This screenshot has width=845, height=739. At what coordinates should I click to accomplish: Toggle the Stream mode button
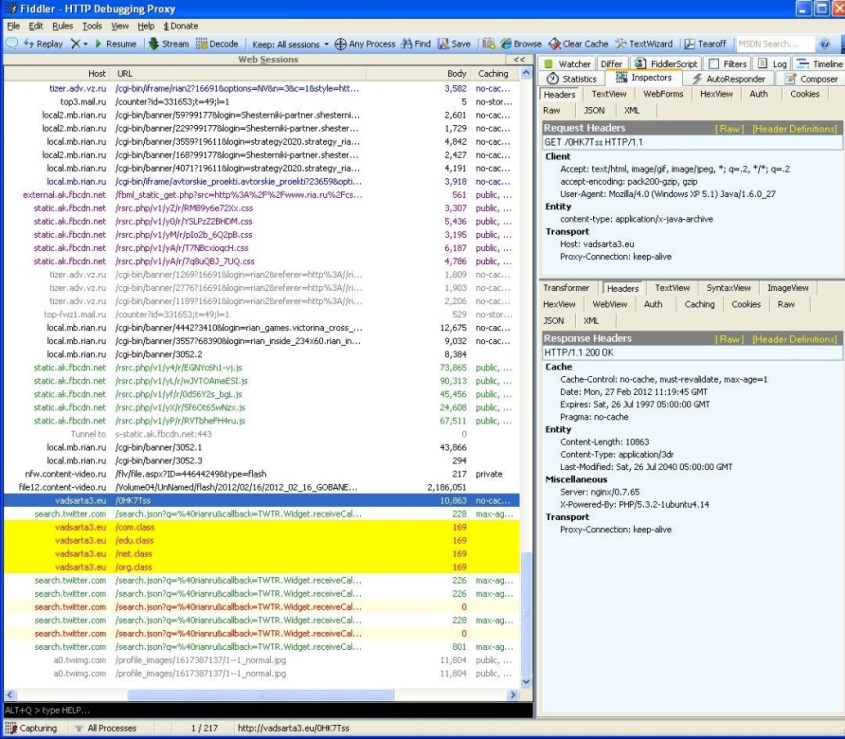pos(168,44)
